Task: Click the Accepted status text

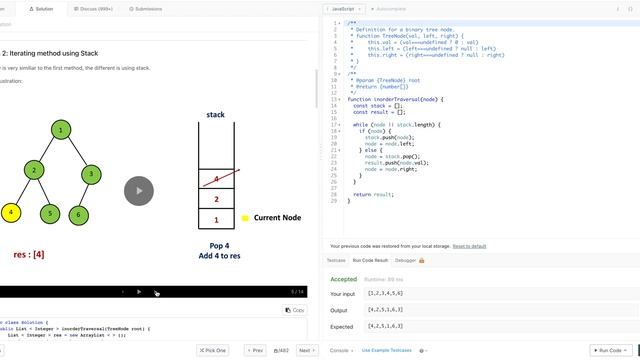Action: [344, 279]
